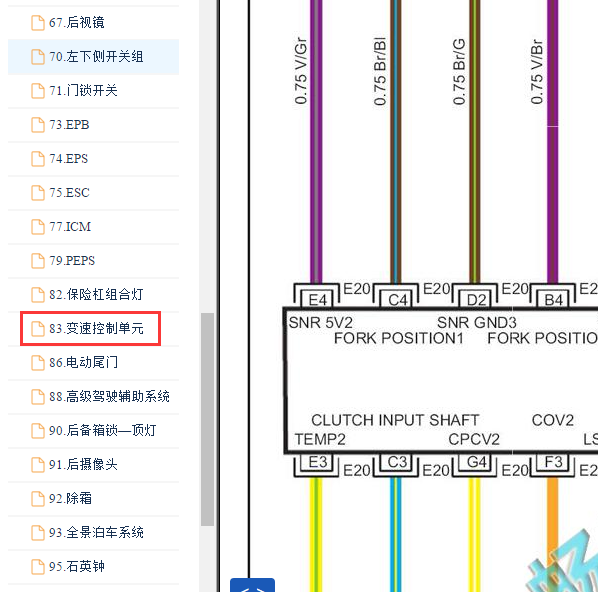
Task: Open the 90.后备箱锁—顶灯 entry
Action: tap(93, 430)
